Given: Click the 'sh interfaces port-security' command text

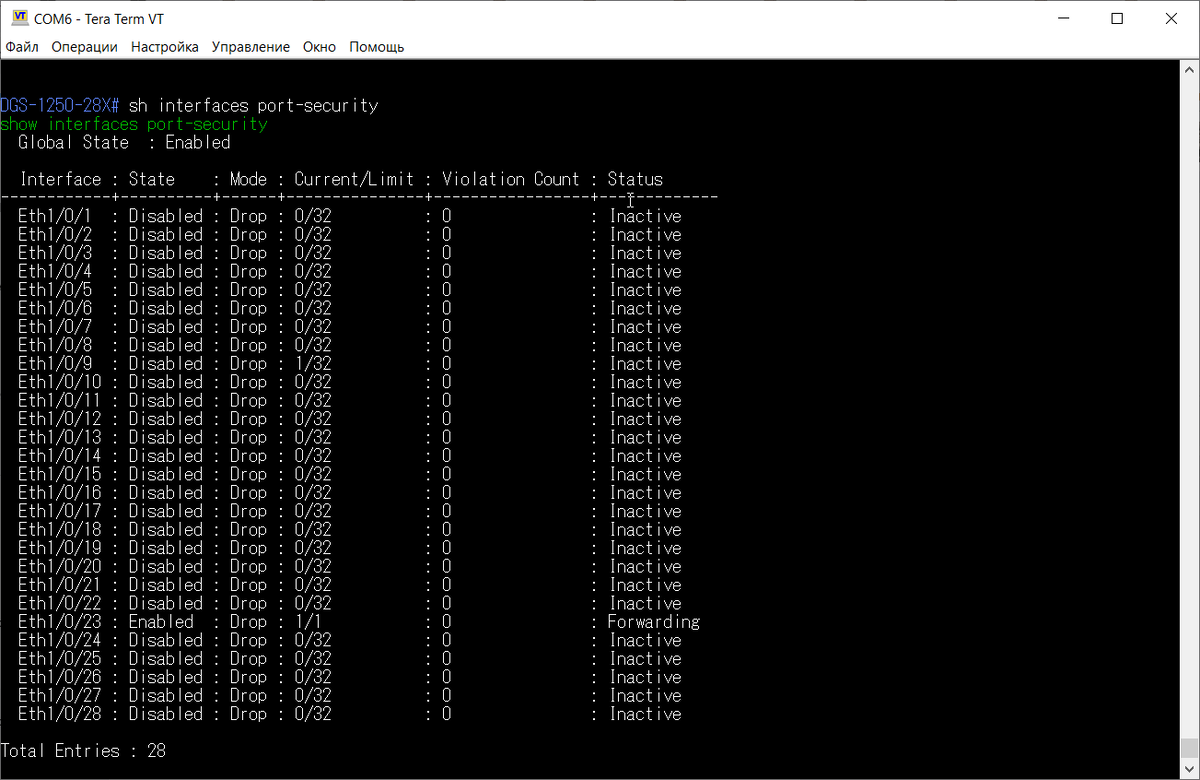Looking at the screenshot, I should pyautogui.click(x=254, y=105).
